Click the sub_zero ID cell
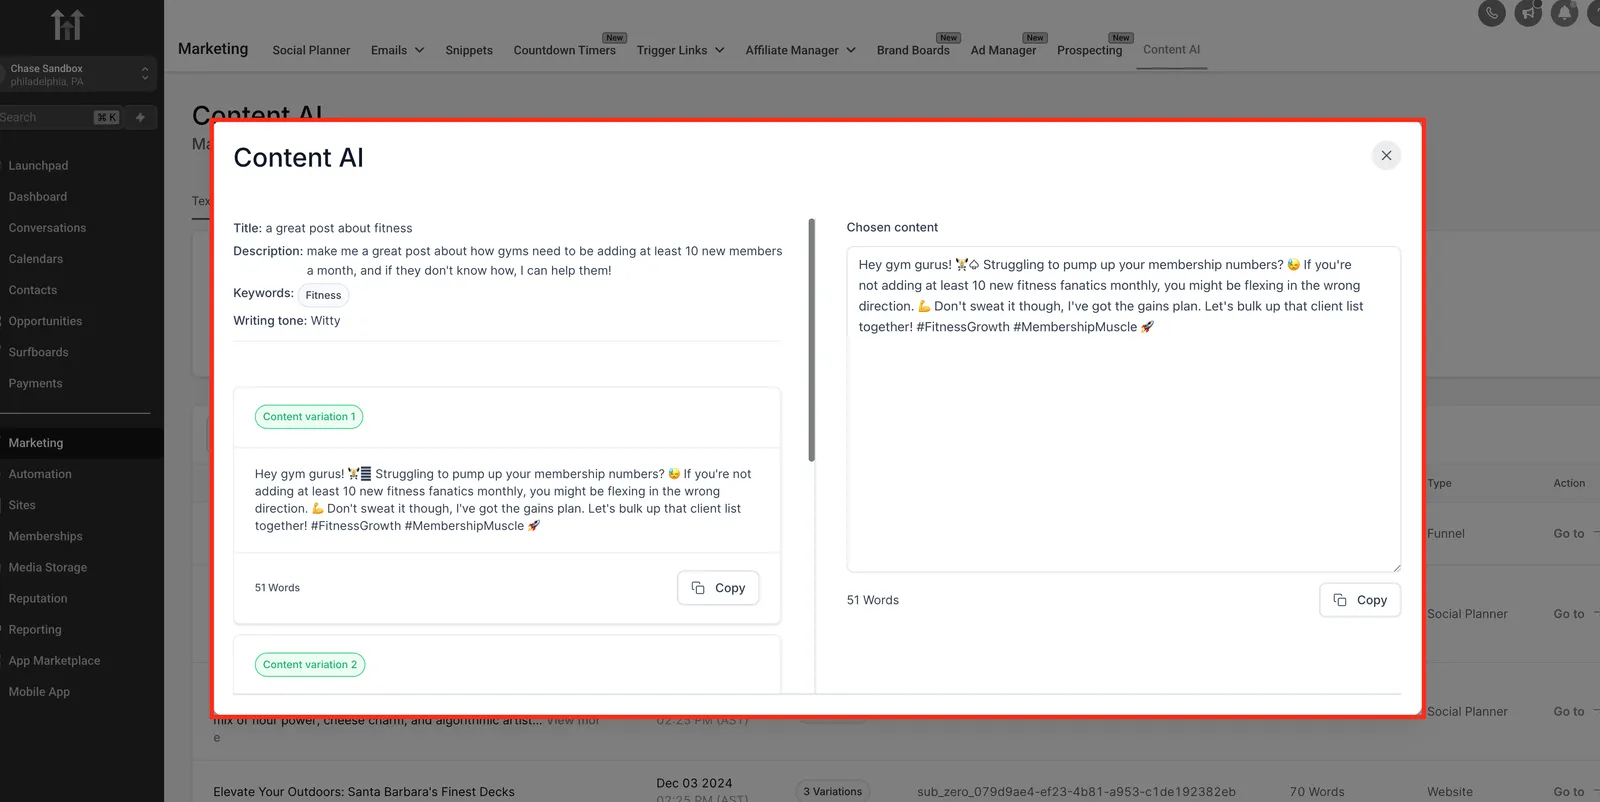Image resolution: width=1600 pixels, height=802 pixels. coord(1076,792)
